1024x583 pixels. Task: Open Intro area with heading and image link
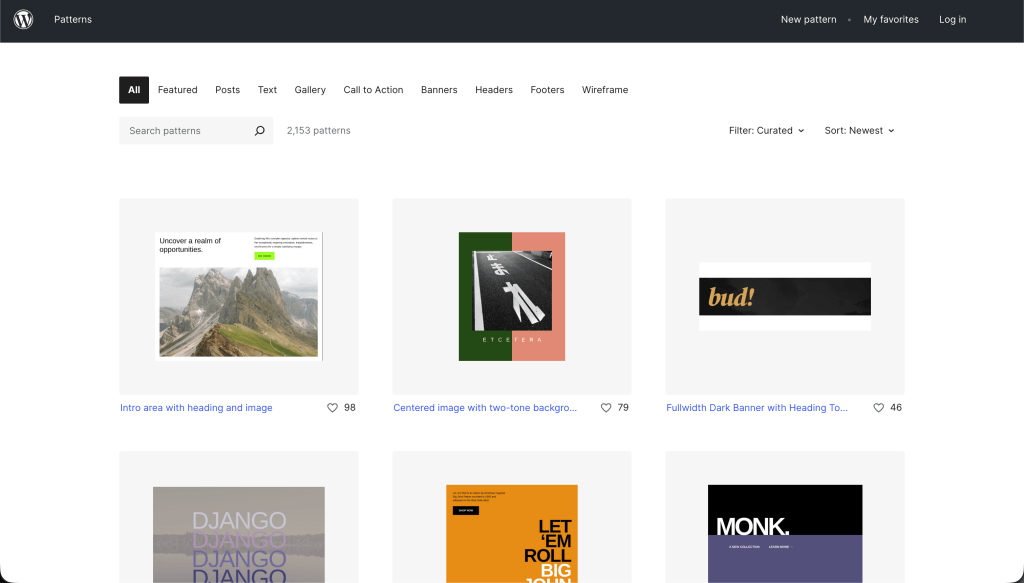click(196, 408)
